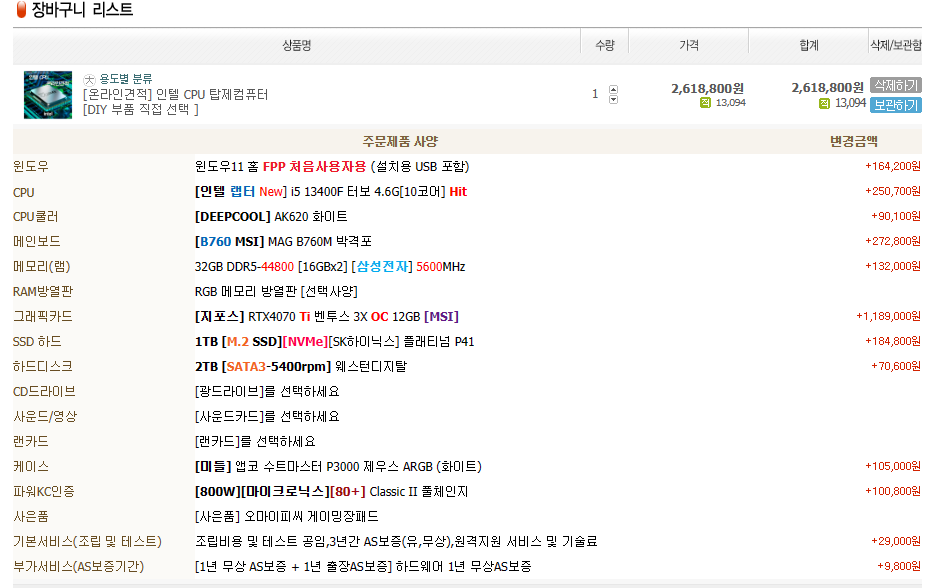Click the [DIY 부품 직접 선택 ] text
Viewport: 930px width, 588px height.
(x=141, y=110)
